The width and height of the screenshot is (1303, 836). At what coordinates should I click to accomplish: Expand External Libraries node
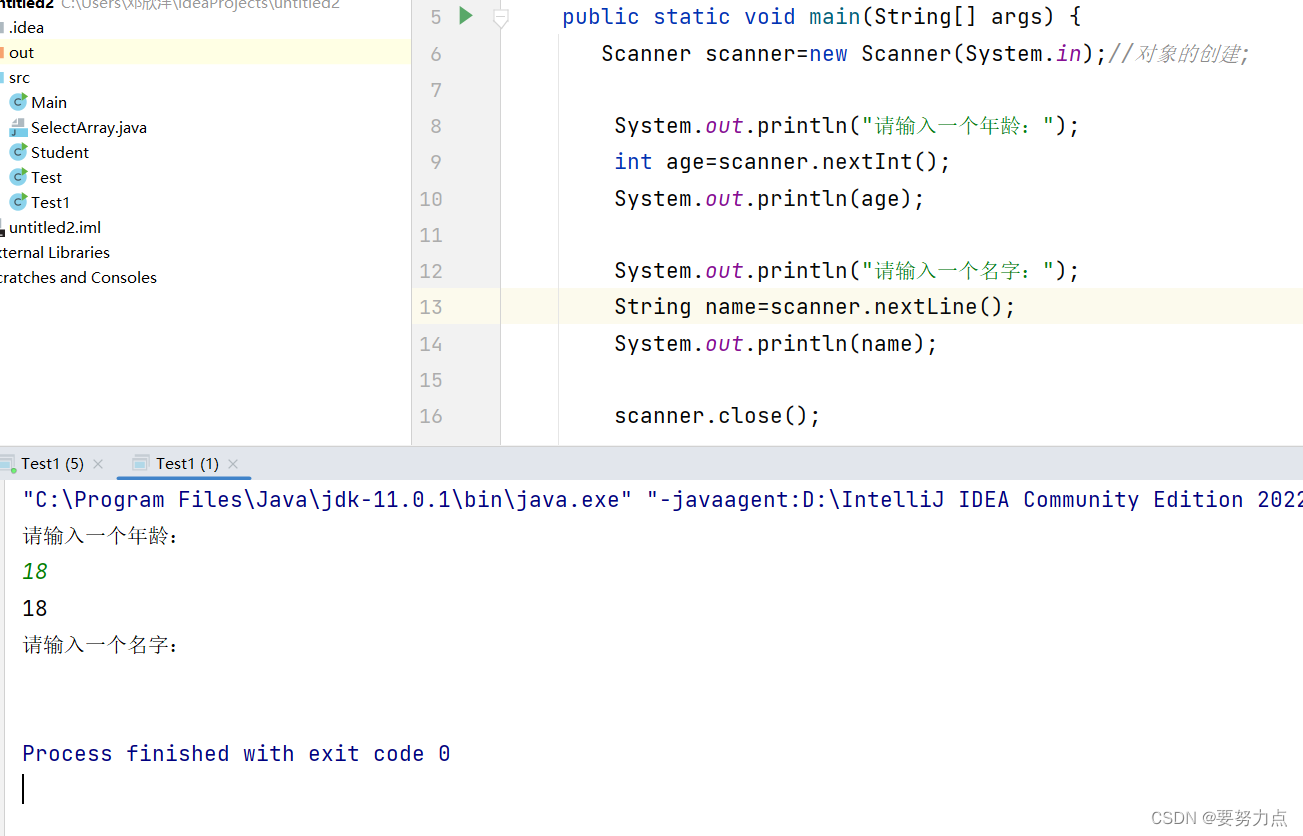pyautogui.click(x=55, y=252)
